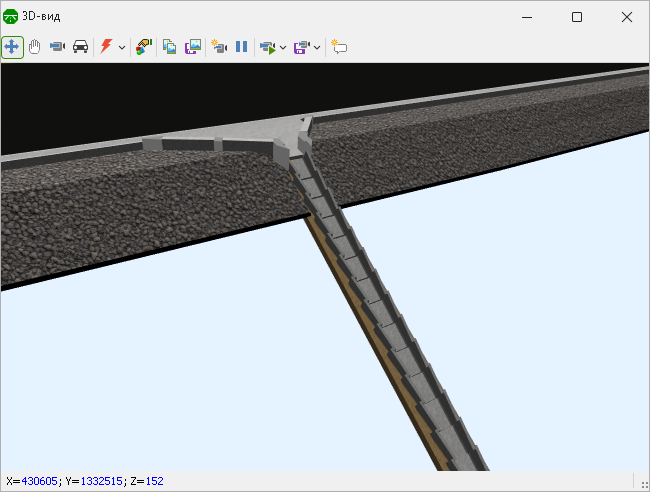Select the four-arrow navigation tool
650x492 pixels.
[x=13, y=47]
